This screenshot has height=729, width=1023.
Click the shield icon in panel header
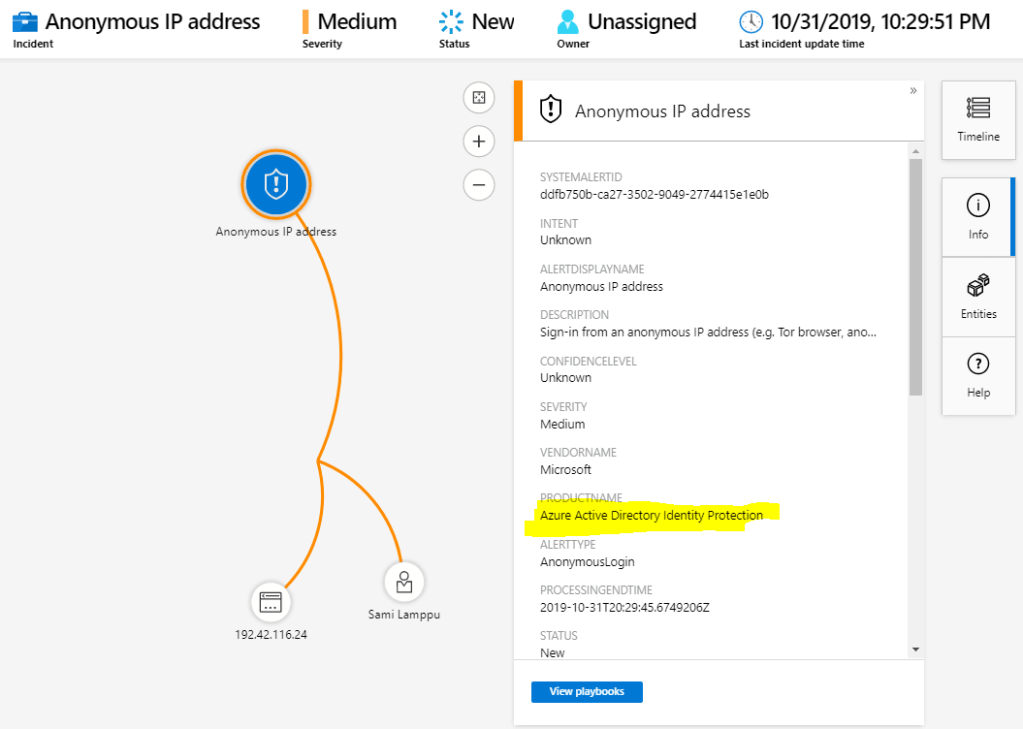(x=550, y=110)
